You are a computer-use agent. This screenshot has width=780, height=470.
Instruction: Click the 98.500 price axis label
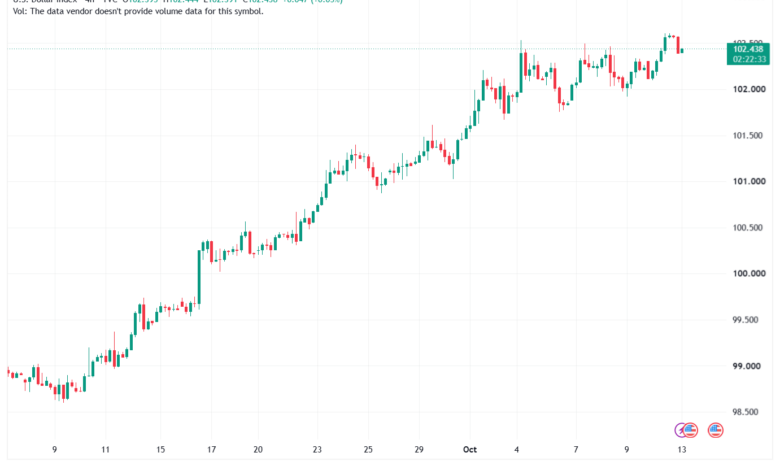[x=746, y=412]
